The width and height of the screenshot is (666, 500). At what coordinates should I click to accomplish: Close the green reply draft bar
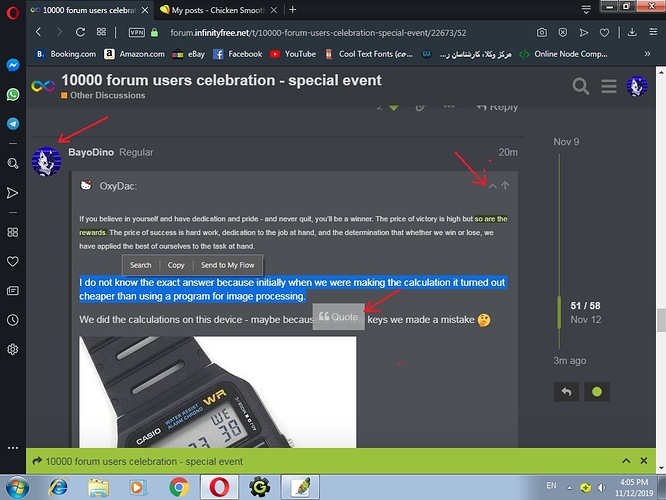[x=644, y=461]
